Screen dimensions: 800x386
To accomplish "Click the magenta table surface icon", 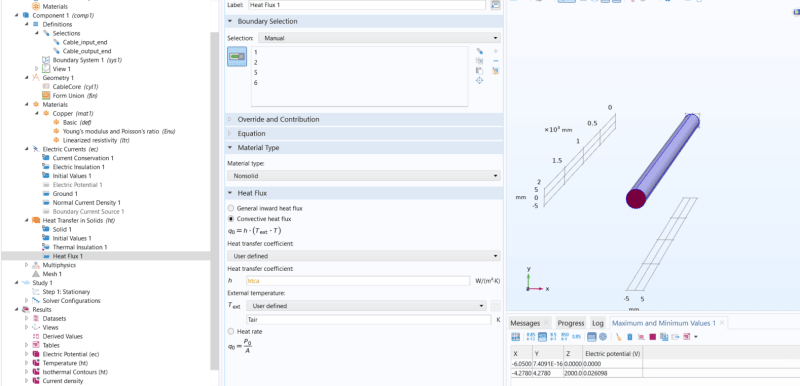I will pos(653,337).
